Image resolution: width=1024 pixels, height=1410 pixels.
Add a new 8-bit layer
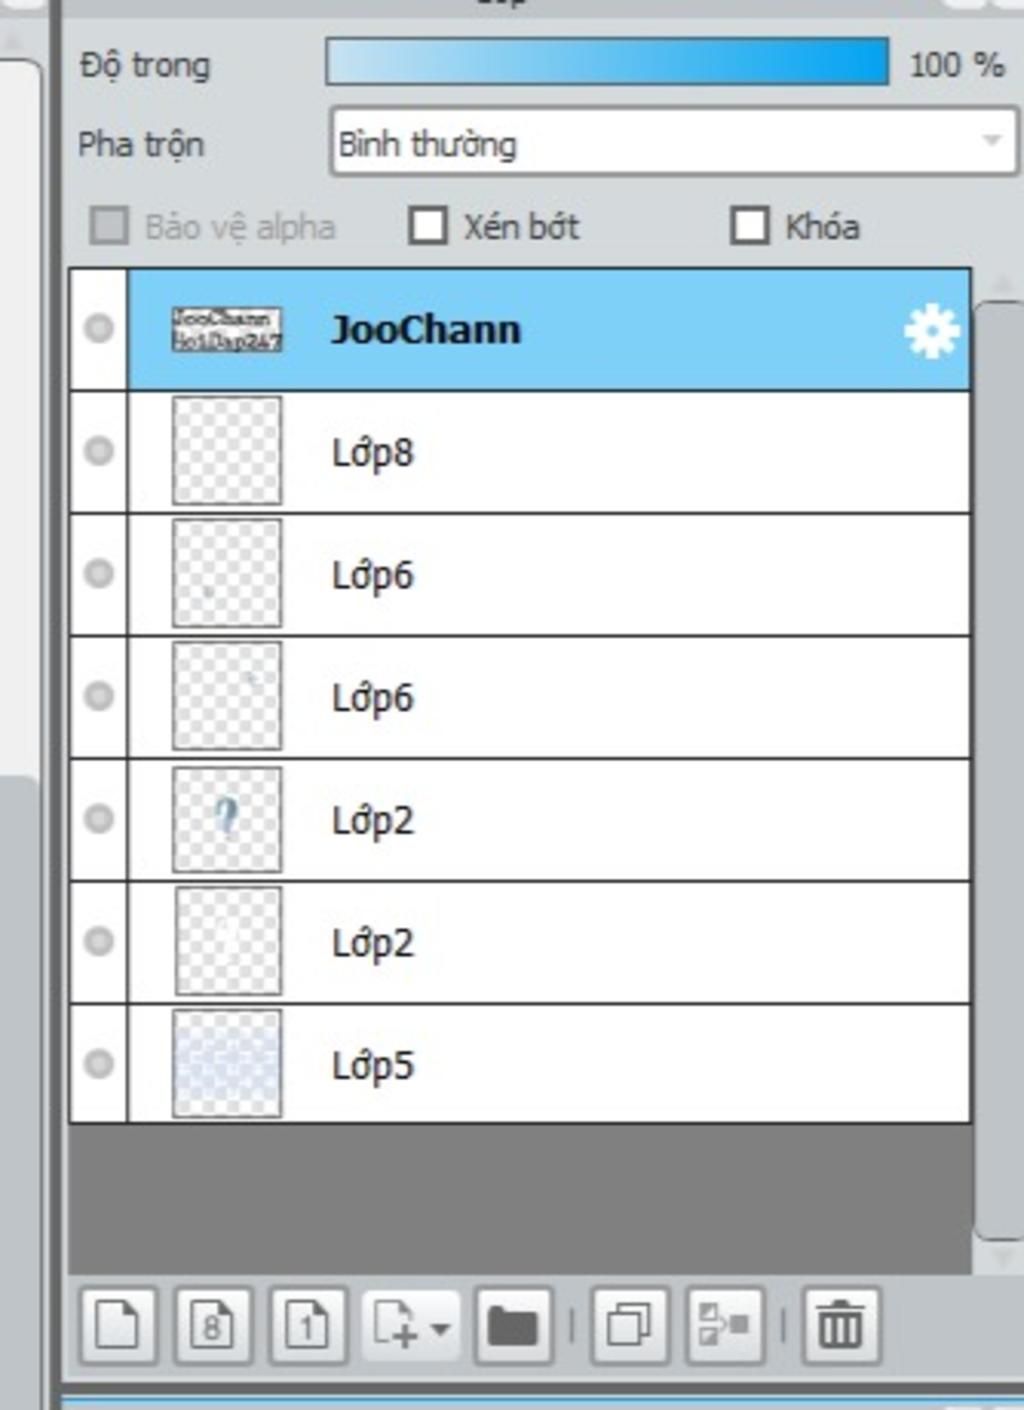click(x=212, y=1326)
